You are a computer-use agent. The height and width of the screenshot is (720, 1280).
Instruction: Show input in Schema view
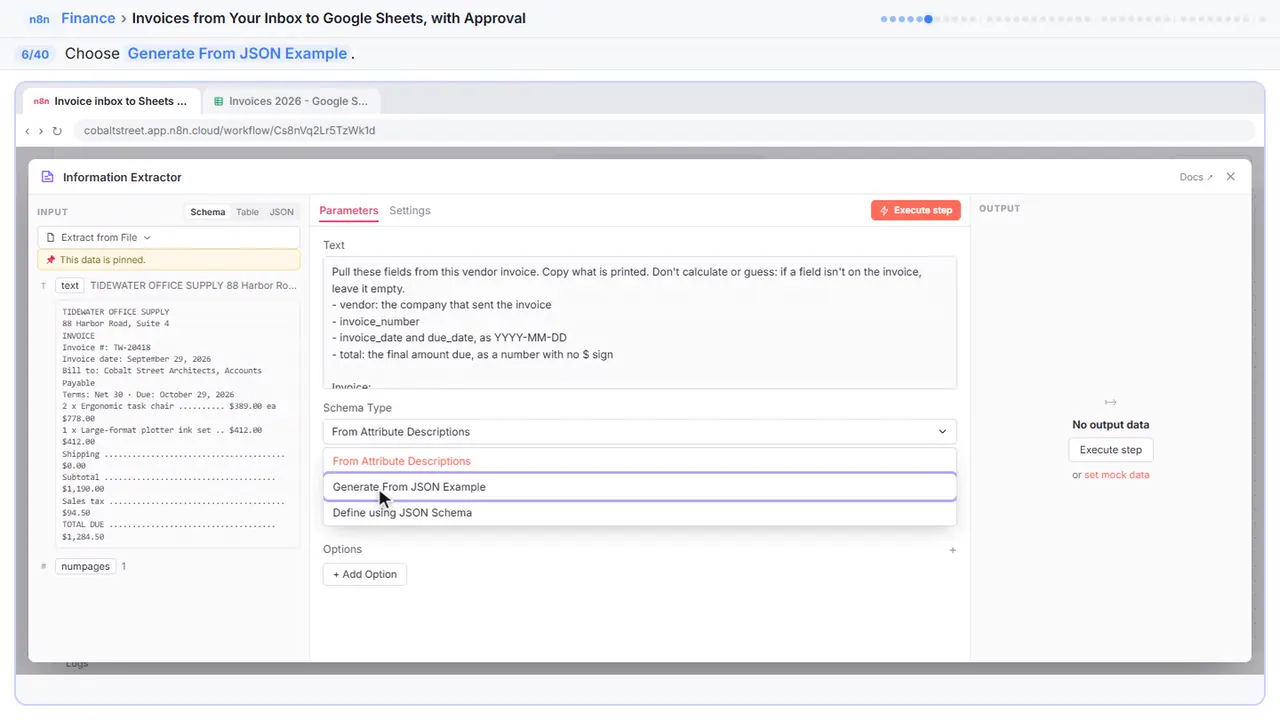[208, 212]
